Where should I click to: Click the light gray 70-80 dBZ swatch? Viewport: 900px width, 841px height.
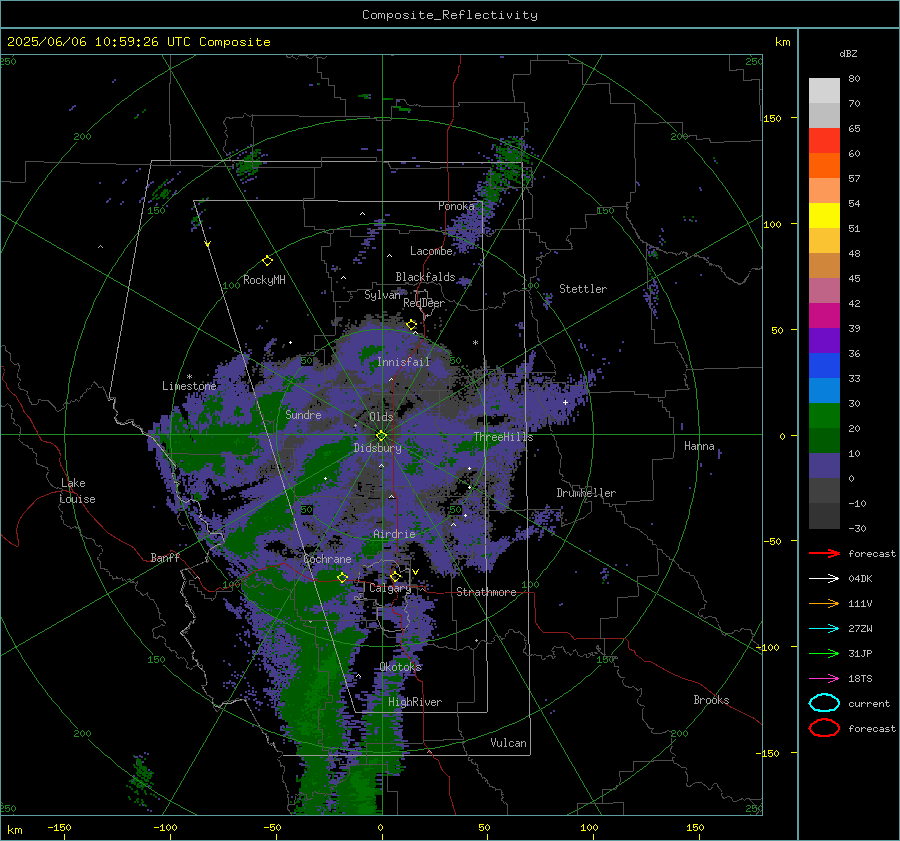click(824, 90)
